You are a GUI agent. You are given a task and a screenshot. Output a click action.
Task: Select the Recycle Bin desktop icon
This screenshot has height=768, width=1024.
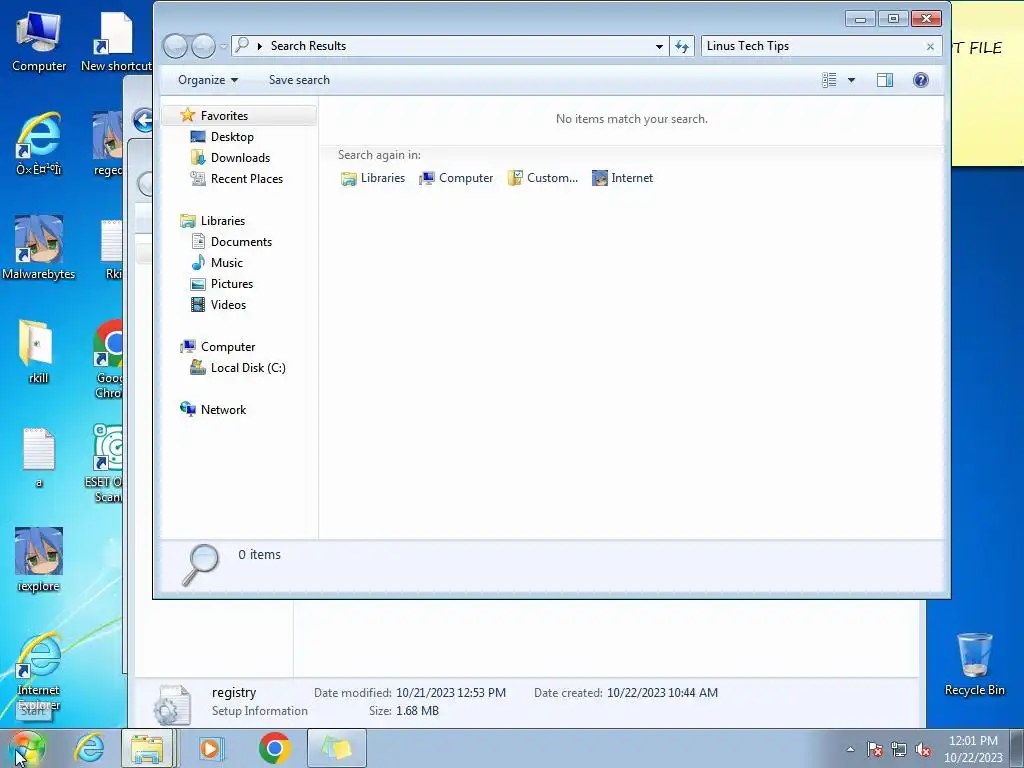tap(974, 664)
